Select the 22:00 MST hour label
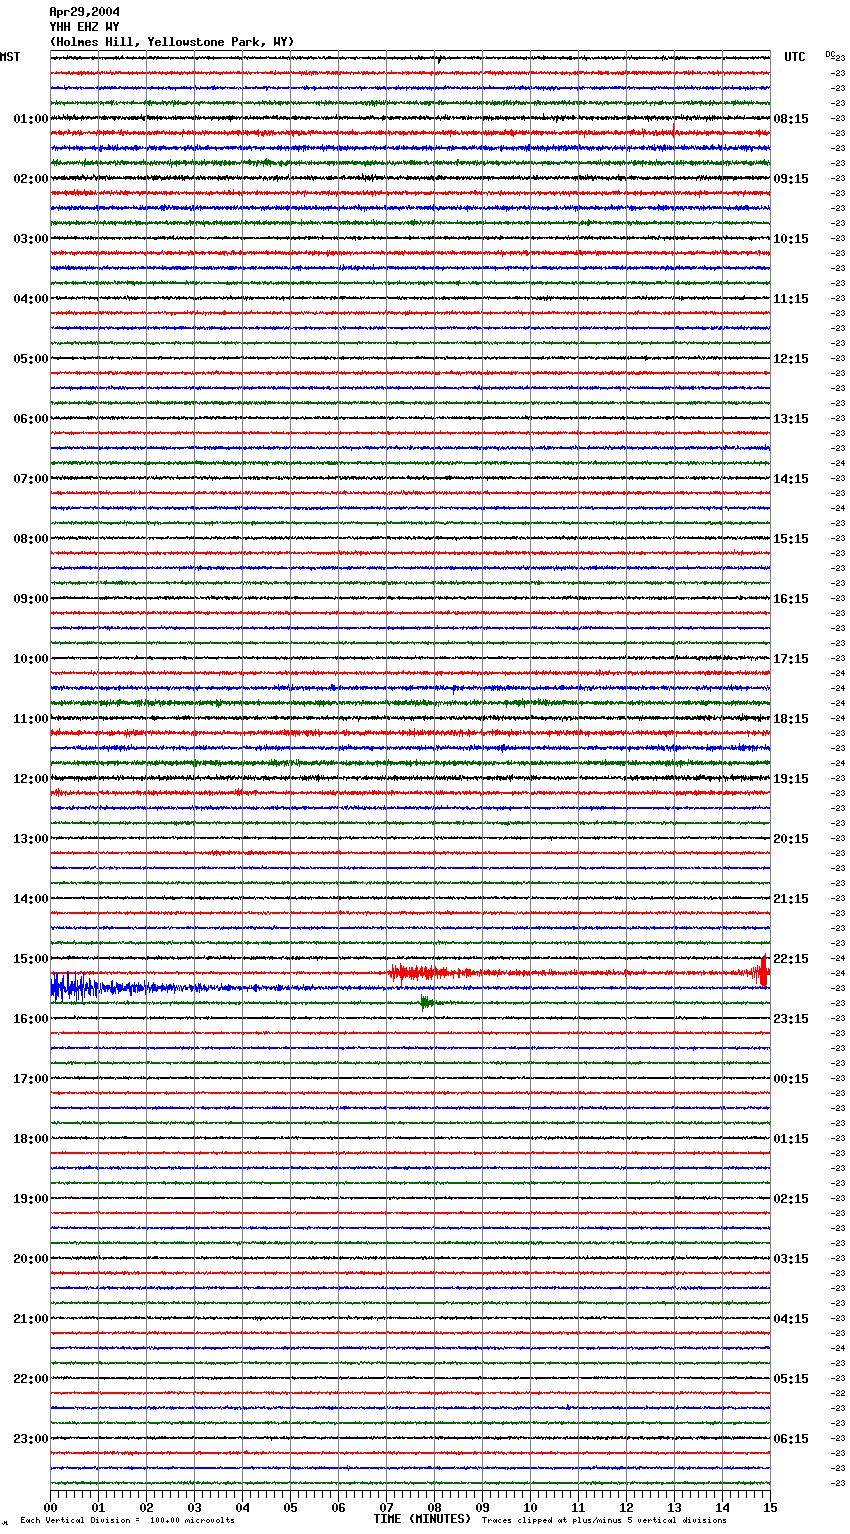 point(31,1379)
